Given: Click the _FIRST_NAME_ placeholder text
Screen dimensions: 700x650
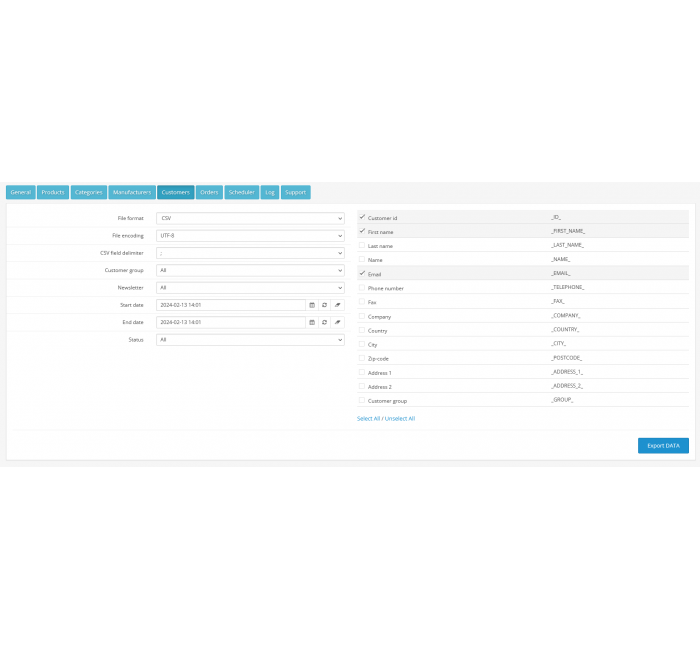Looking at the screenshot, I should 568,231.
